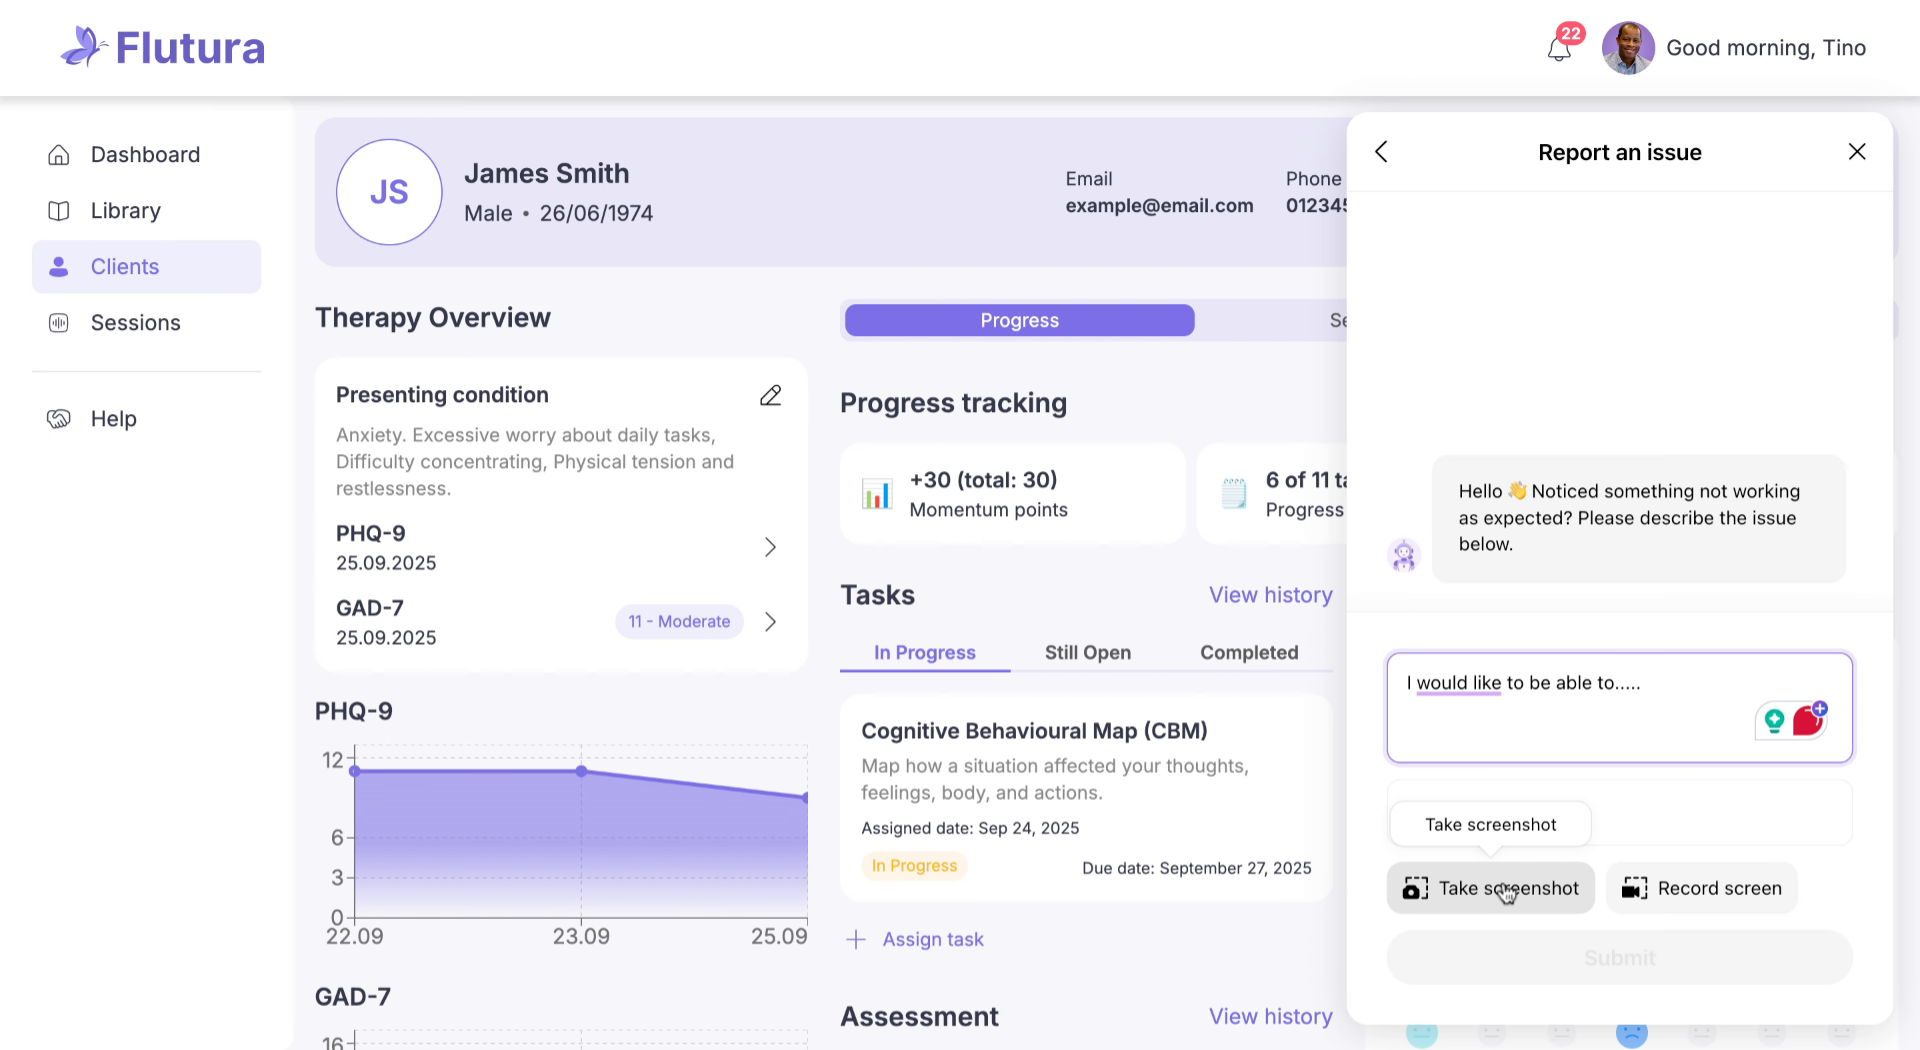Click the notification bell icon
Image resolution: width=1920 pixels, height=1050 pixels.
coord(1559,48)
